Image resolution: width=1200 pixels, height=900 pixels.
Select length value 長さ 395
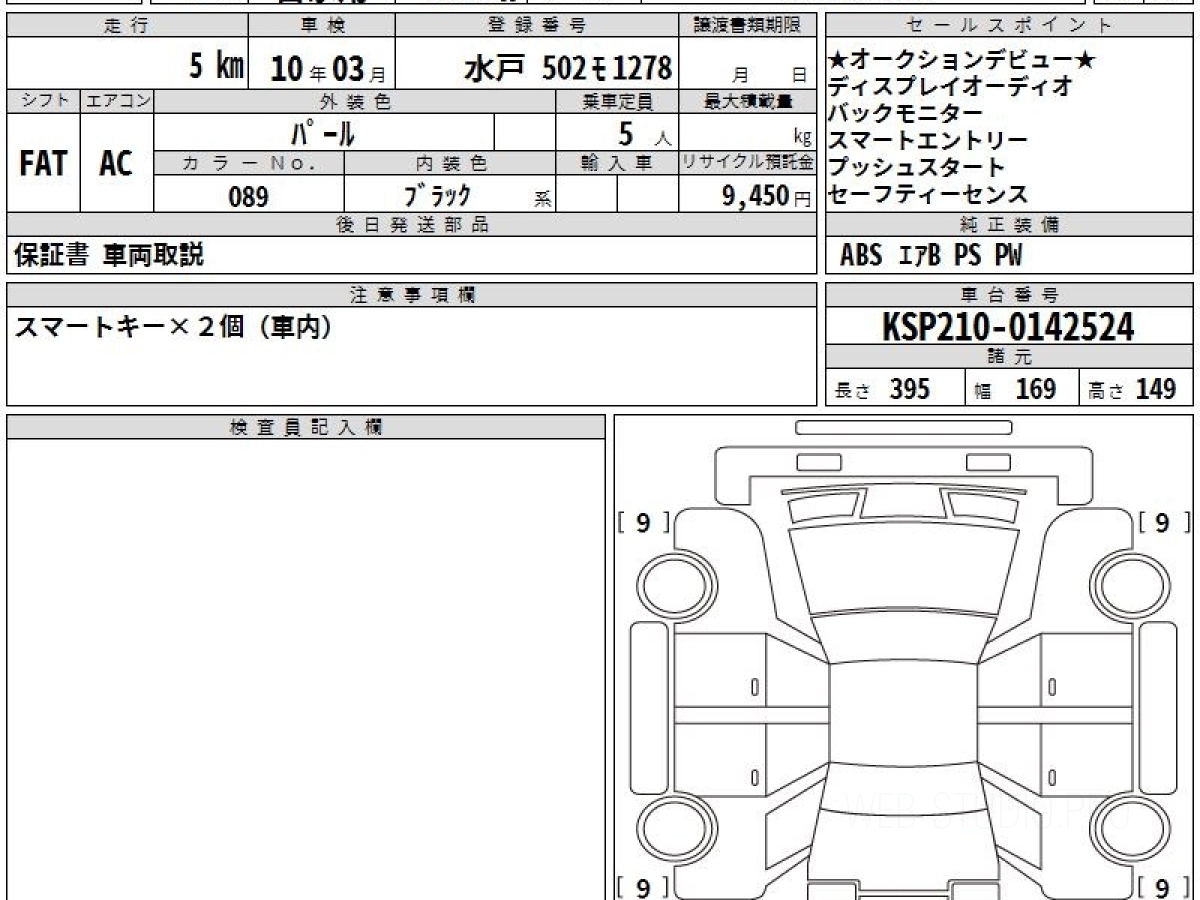point(882,389)
